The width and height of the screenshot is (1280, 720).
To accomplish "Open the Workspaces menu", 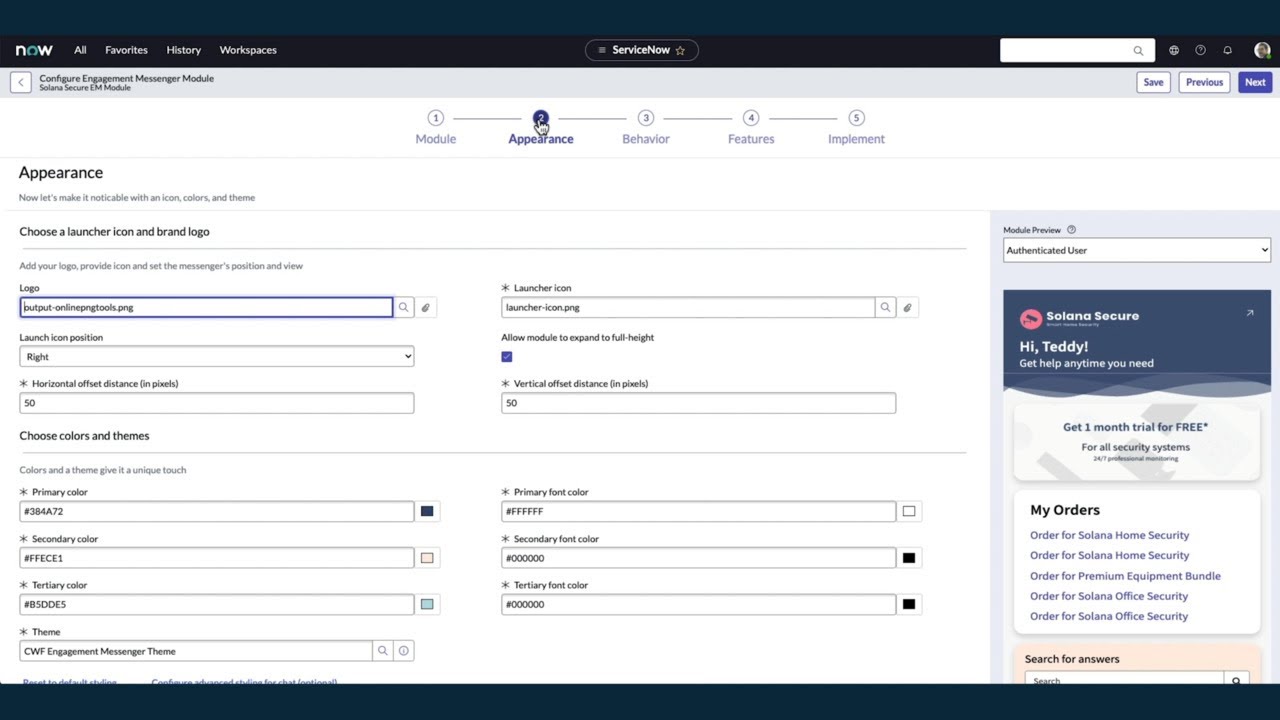I will point(248,50).
